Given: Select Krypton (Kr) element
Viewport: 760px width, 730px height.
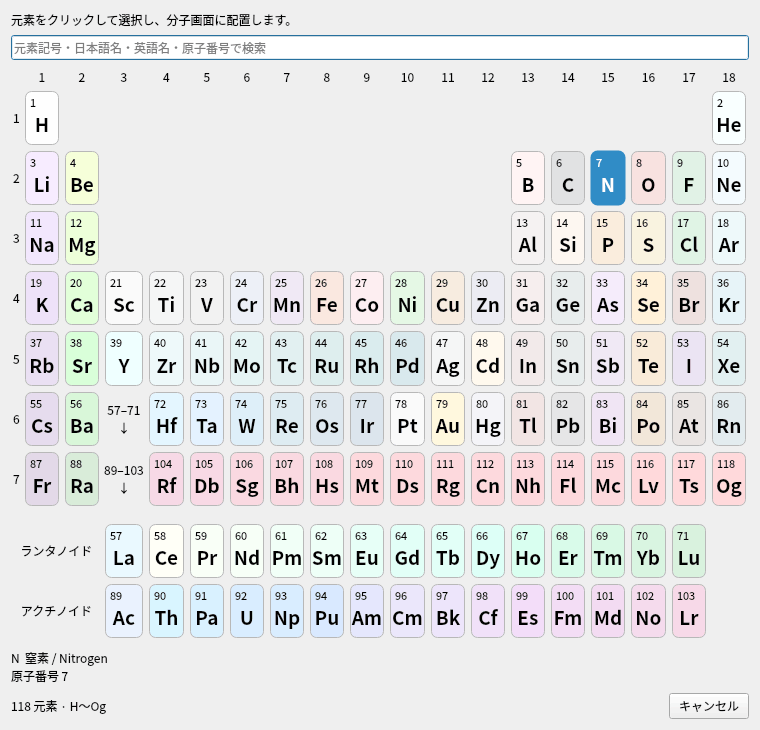Looking at the screenshot, I should (728, 298).
